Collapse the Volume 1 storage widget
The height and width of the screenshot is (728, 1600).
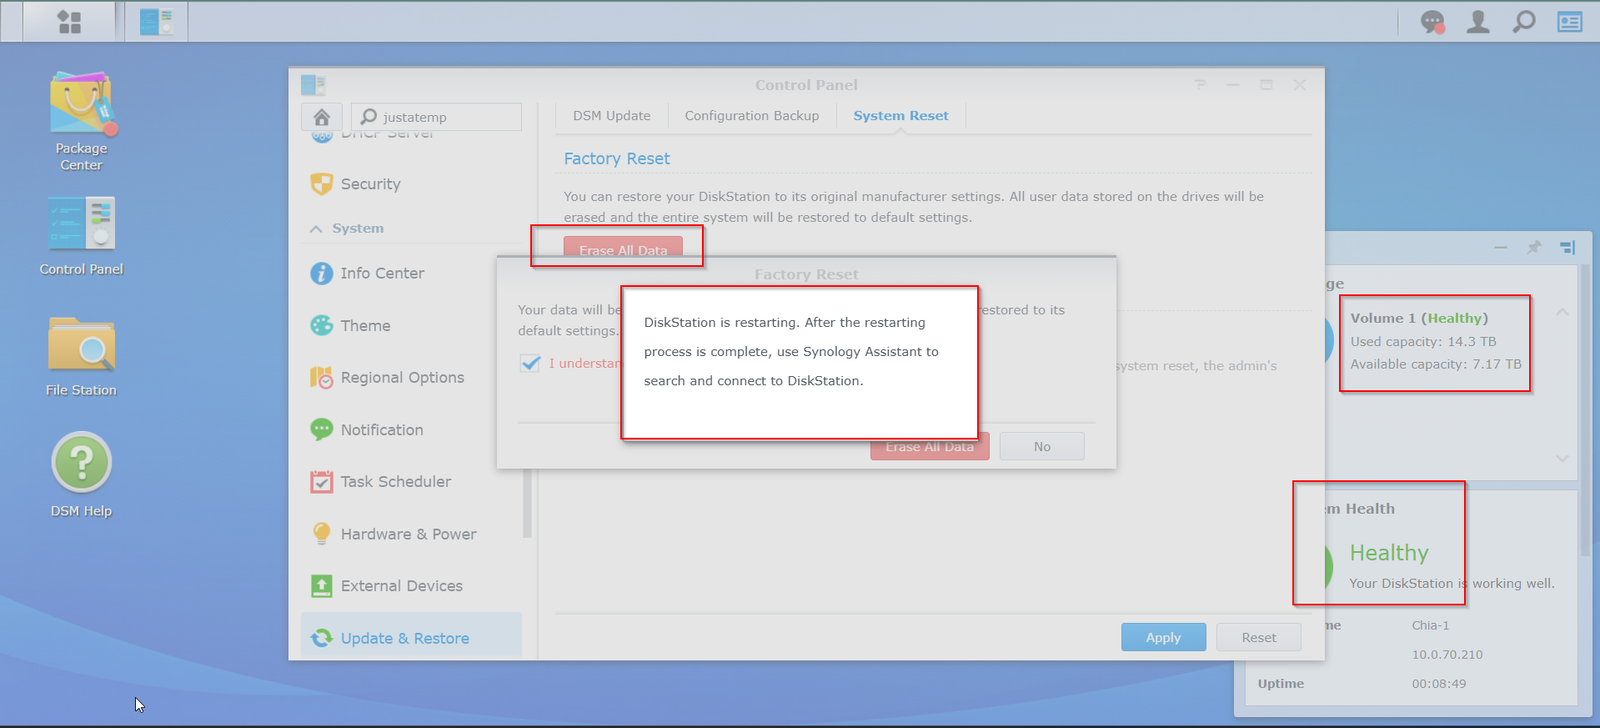tap(1562, 312)
